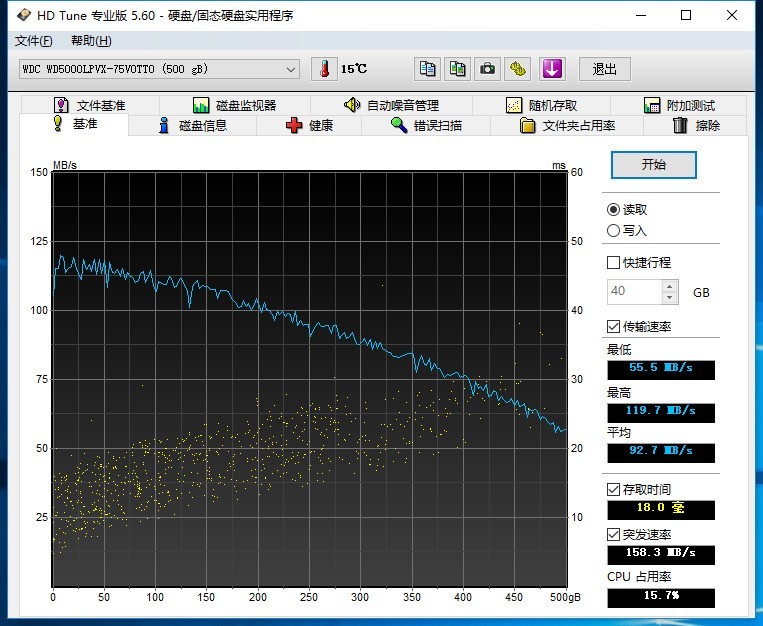This screenshot has height=626, width=763.
Task: Click the 退出 exit button
Action: point(604,69)
